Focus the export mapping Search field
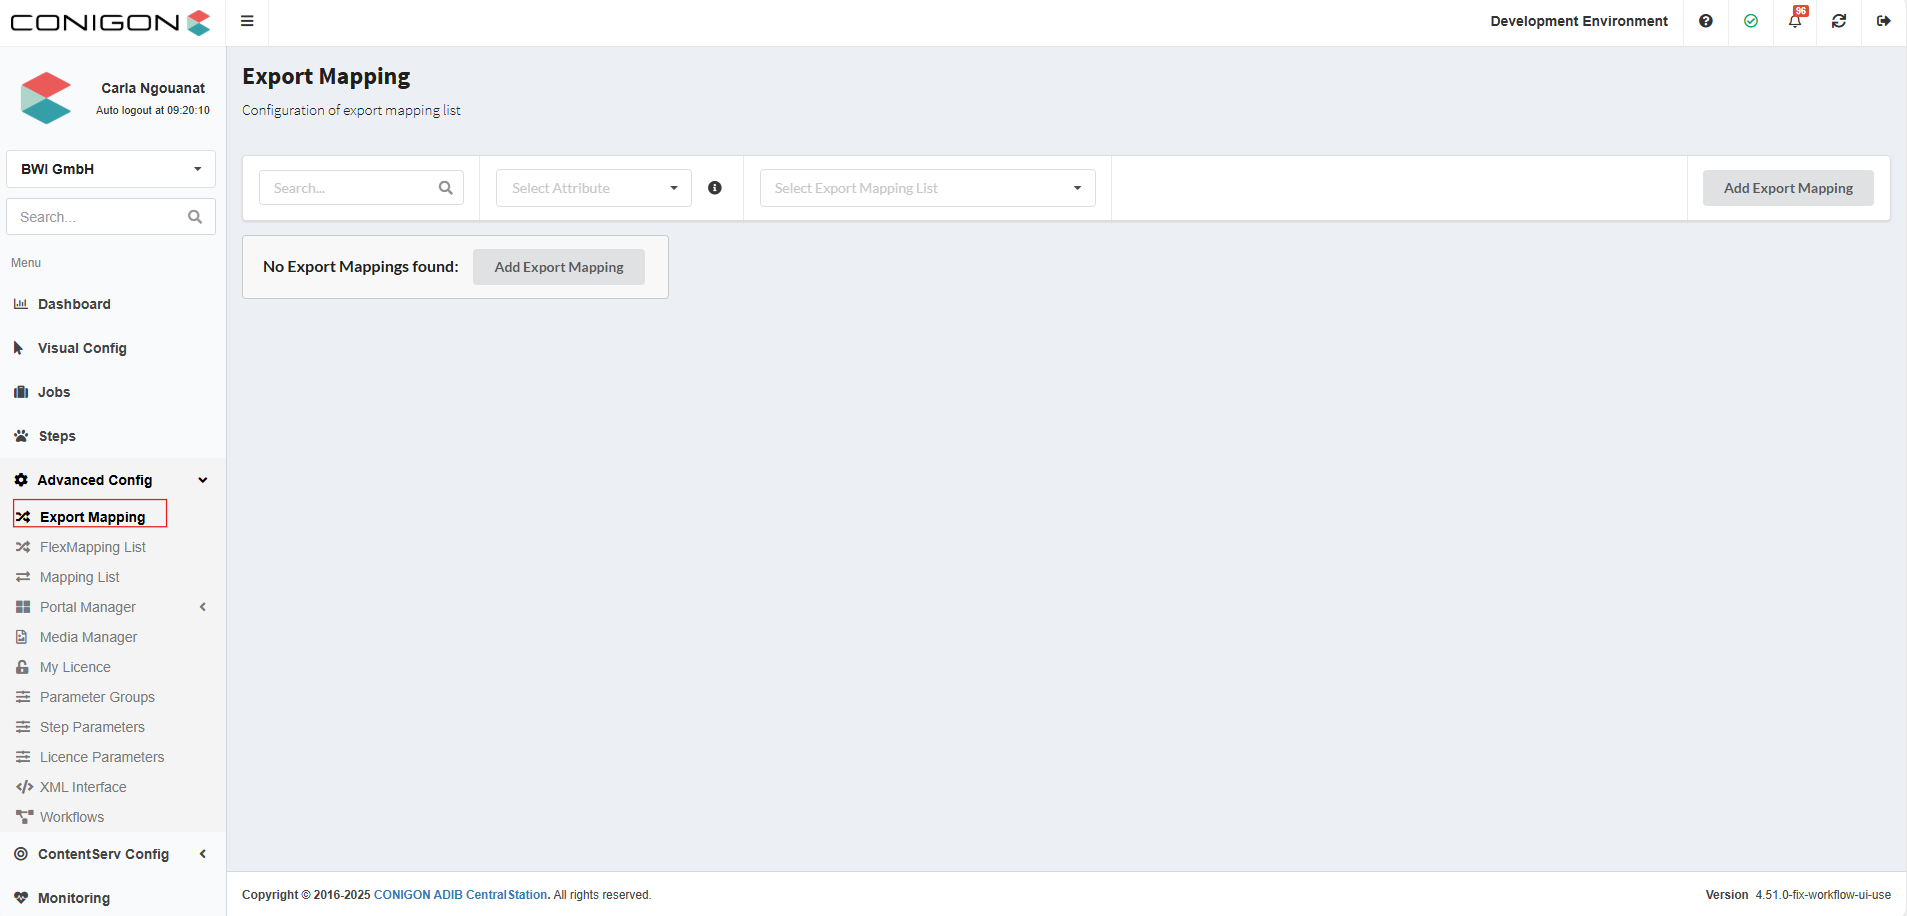 click(350, 188)
